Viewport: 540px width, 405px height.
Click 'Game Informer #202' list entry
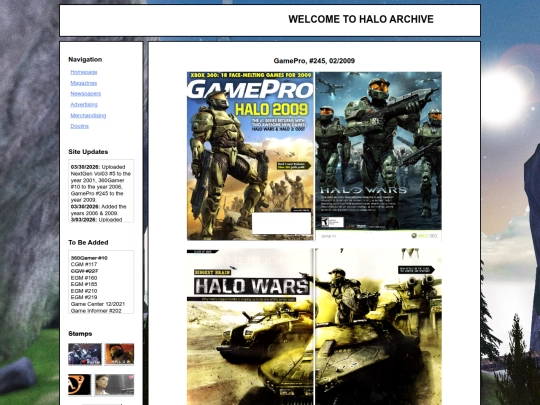click(96, 311)
